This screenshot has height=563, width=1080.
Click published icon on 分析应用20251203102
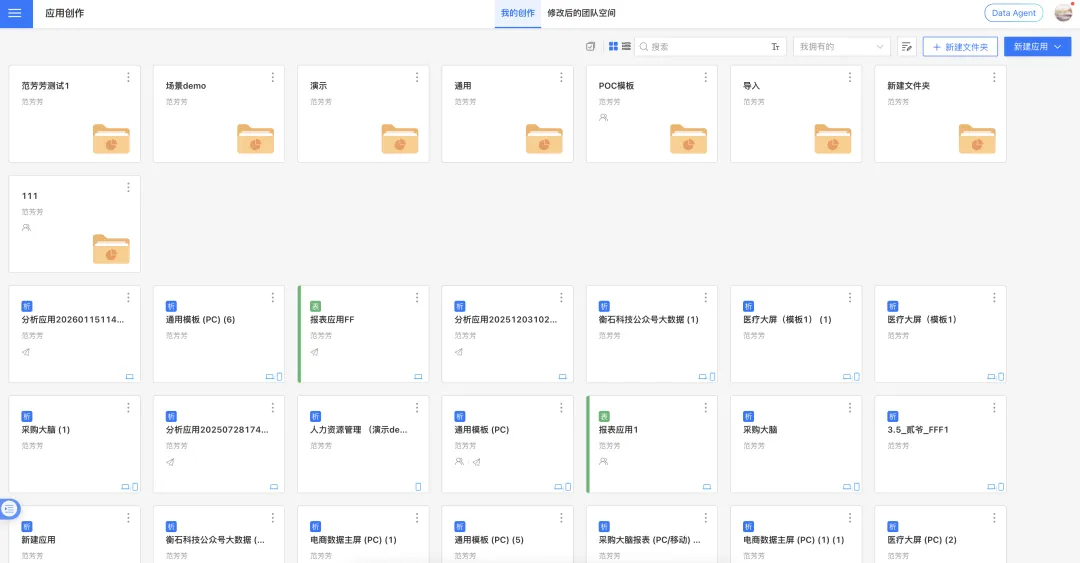[459, 352]
